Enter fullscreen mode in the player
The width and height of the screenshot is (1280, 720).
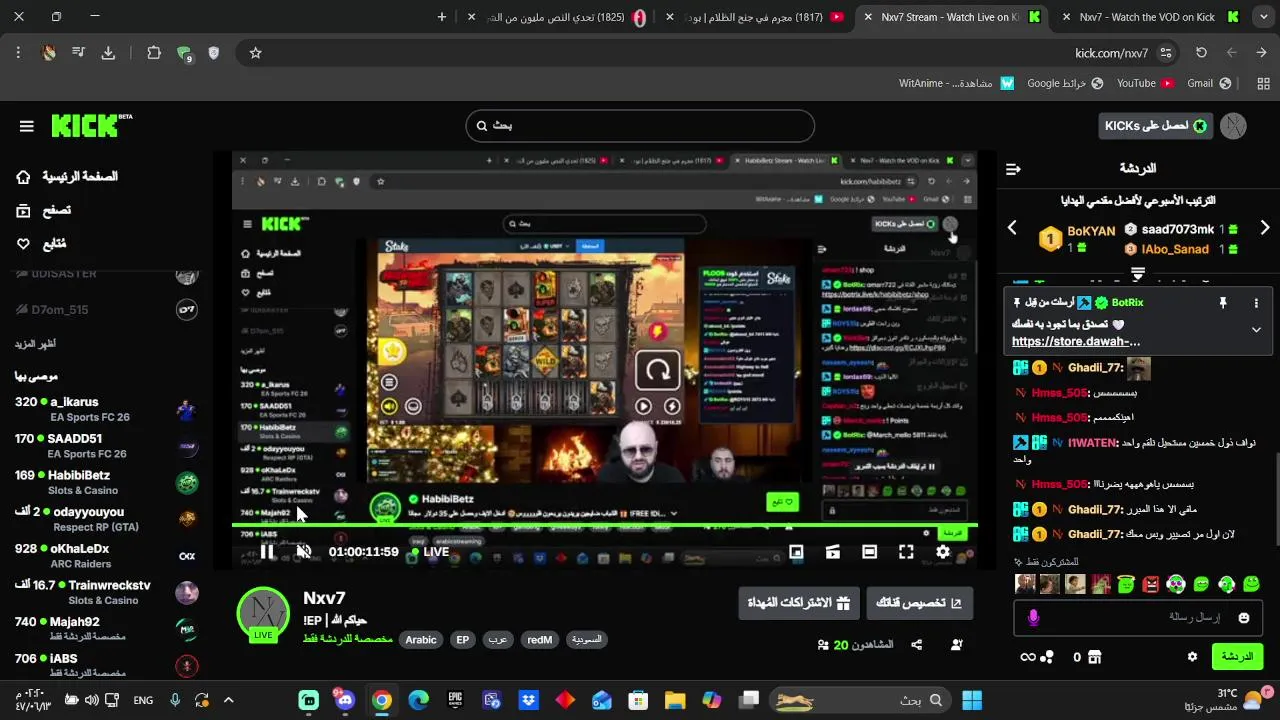(x=906, y=552)
